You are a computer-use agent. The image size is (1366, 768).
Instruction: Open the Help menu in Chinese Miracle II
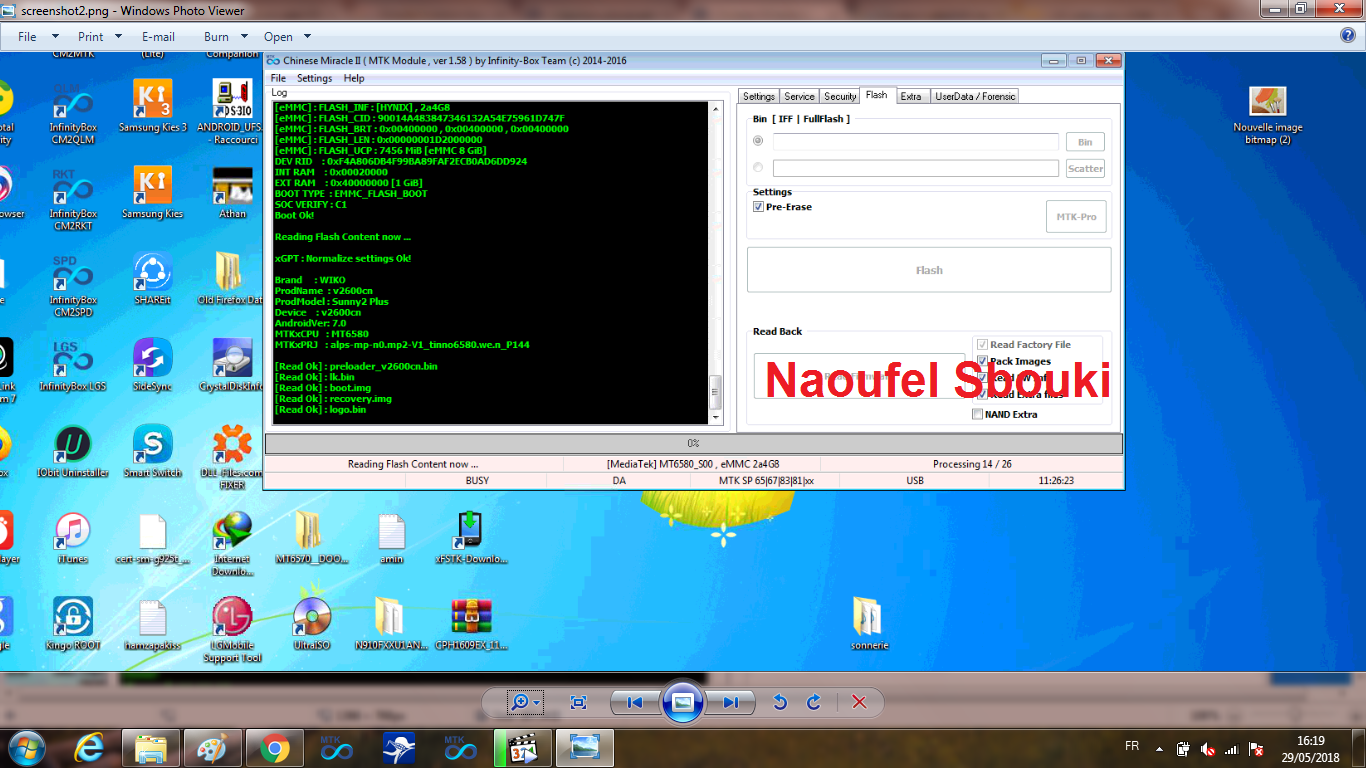coord(354,78)
